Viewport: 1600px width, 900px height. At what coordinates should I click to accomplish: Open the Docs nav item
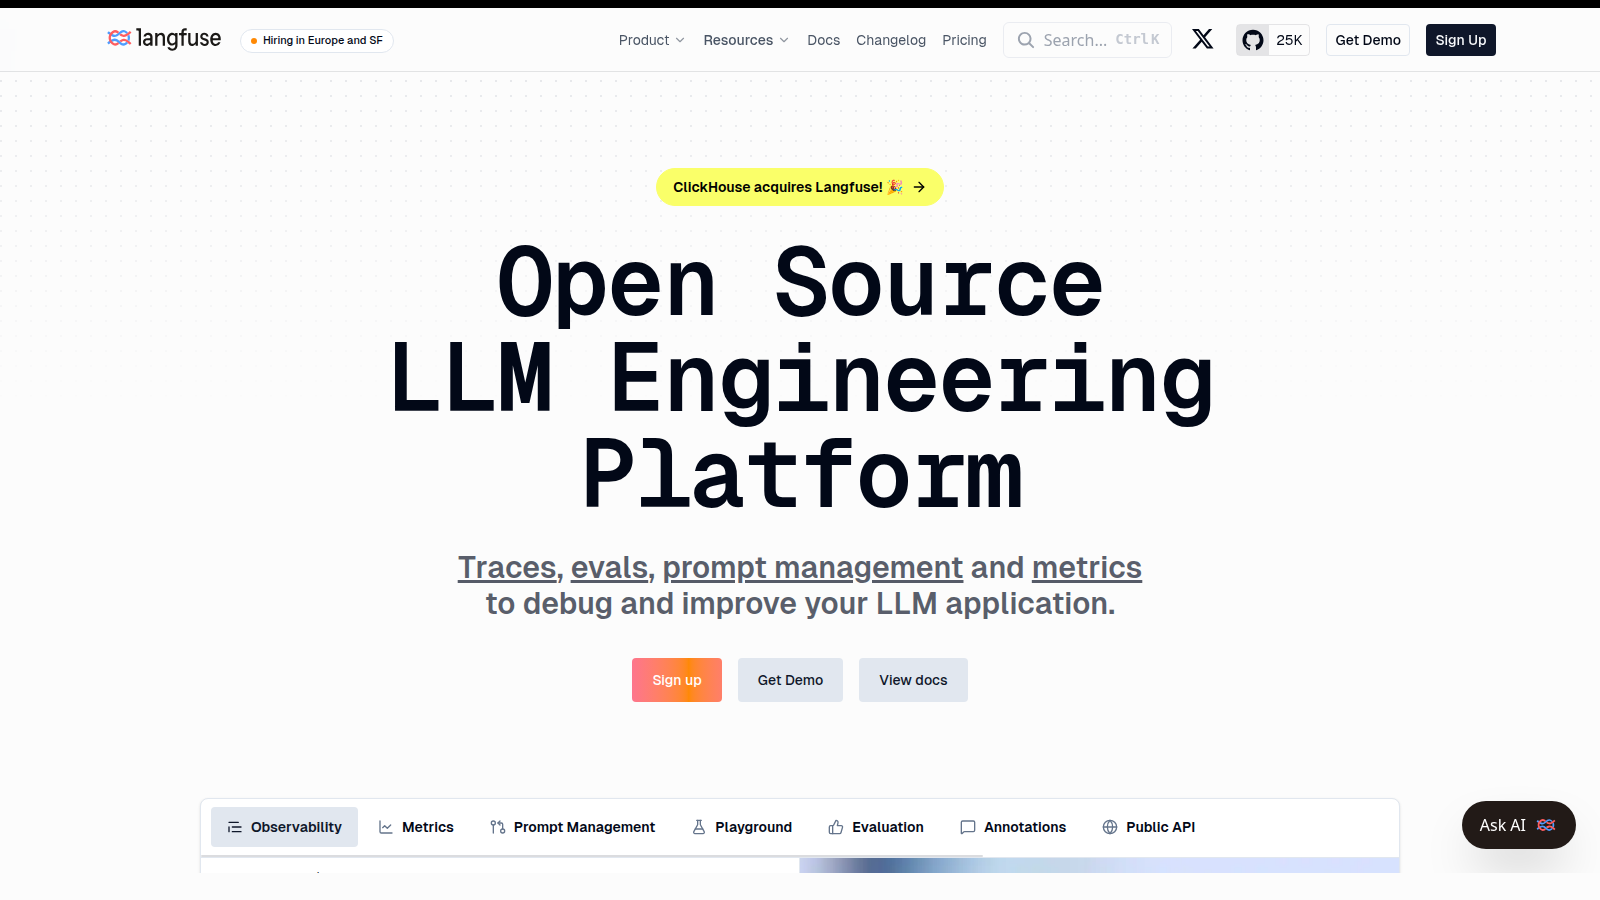pyautogui.click(x=824, y=40)
